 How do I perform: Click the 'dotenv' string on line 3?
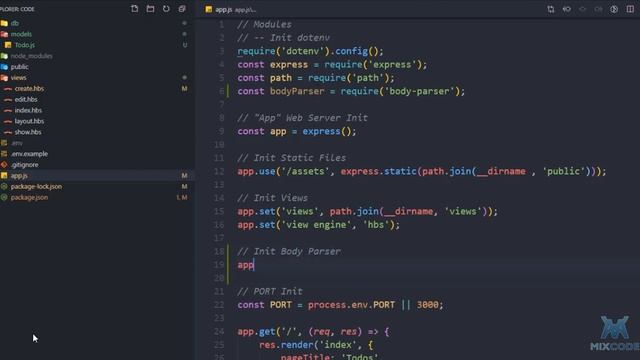[303, 51]
